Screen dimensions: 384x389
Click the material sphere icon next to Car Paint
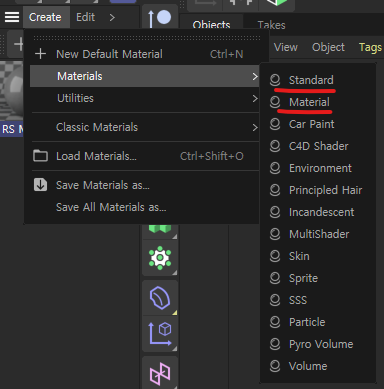(275, 124)
